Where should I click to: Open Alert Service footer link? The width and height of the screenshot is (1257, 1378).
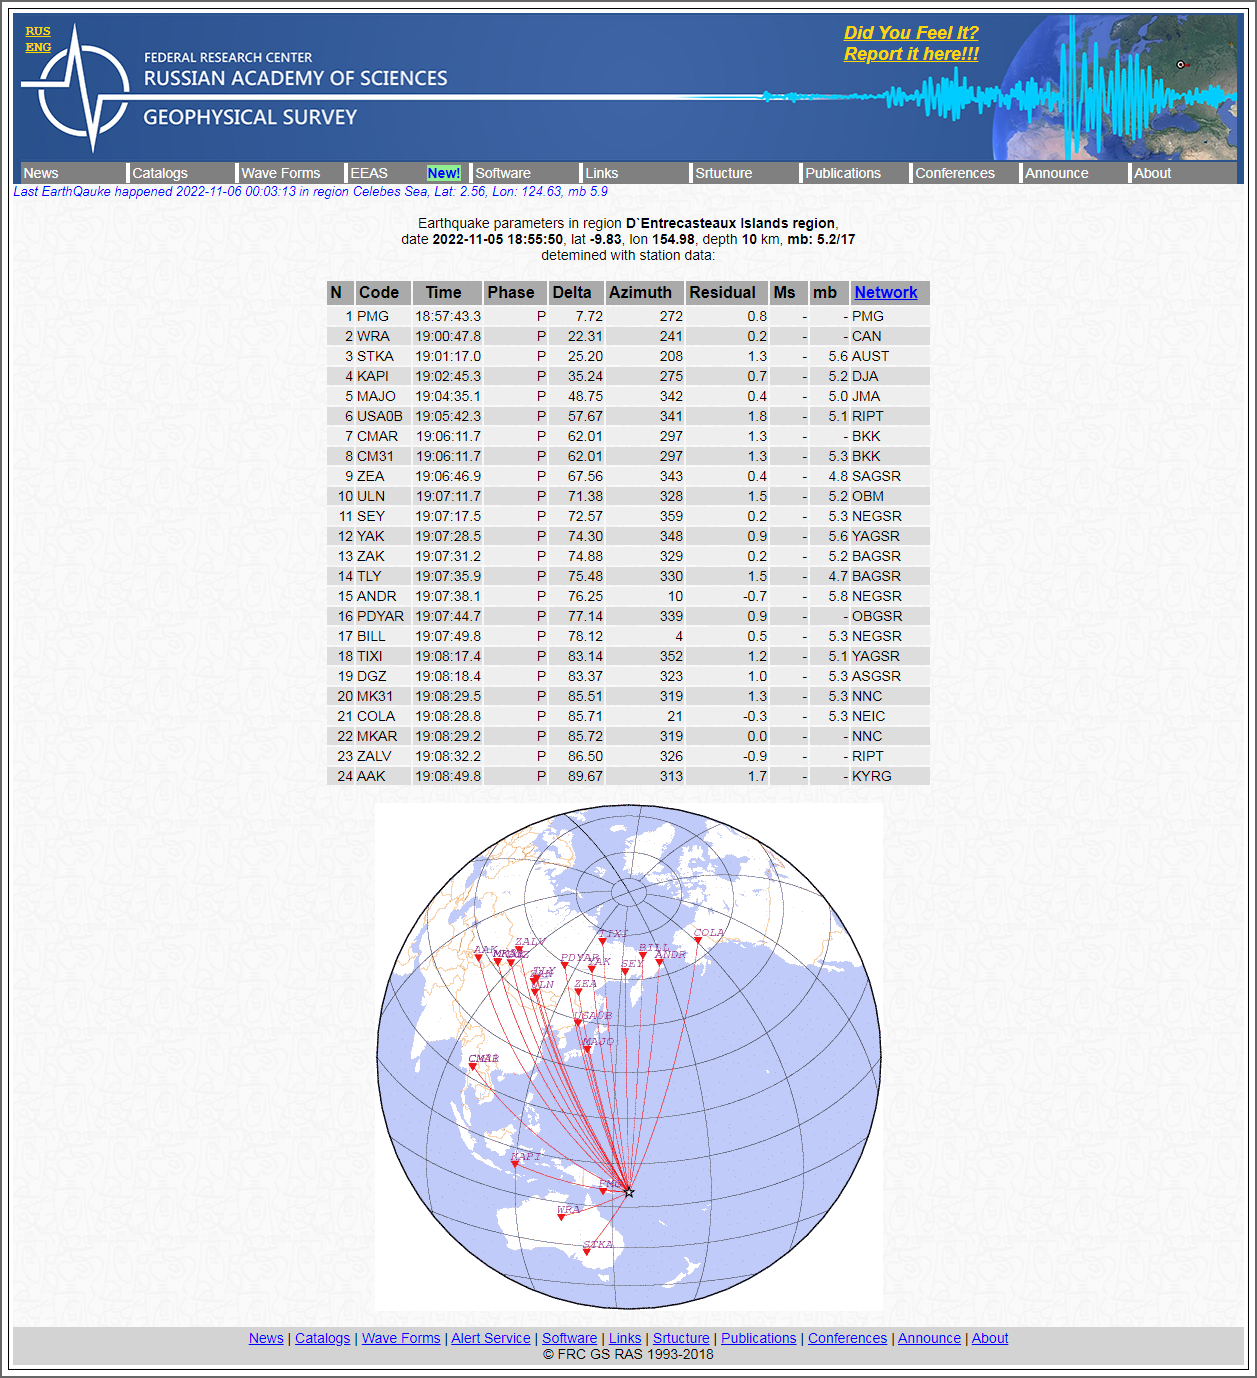[x=491, y=1338]
